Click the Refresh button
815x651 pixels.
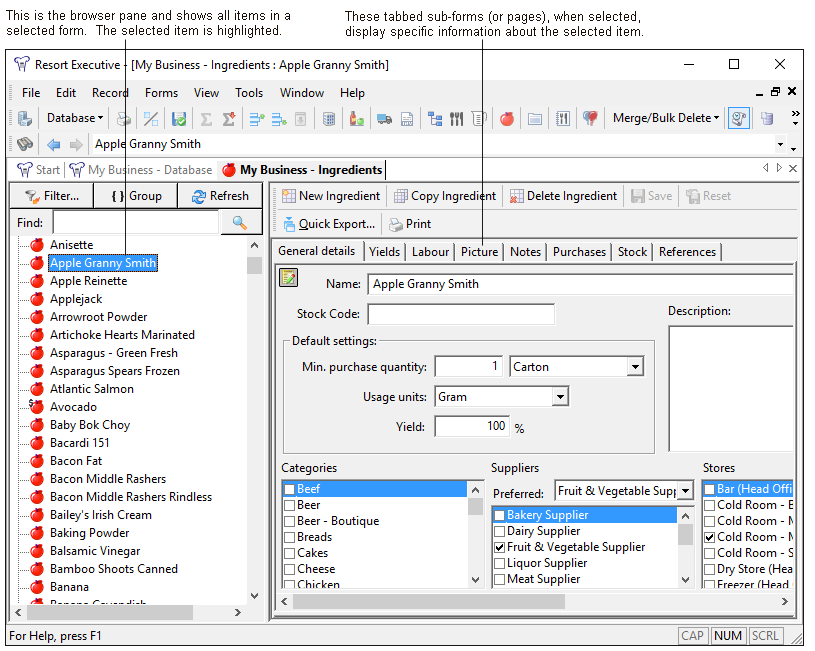pyautogui.click(x=220, y=196)
